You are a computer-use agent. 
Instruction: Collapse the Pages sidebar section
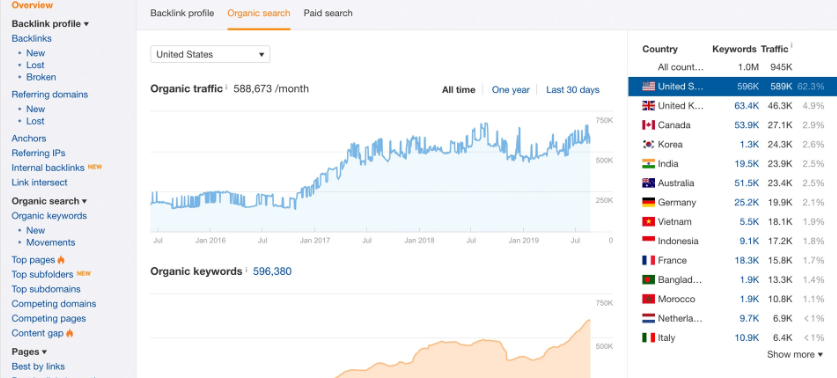(29, 352)
